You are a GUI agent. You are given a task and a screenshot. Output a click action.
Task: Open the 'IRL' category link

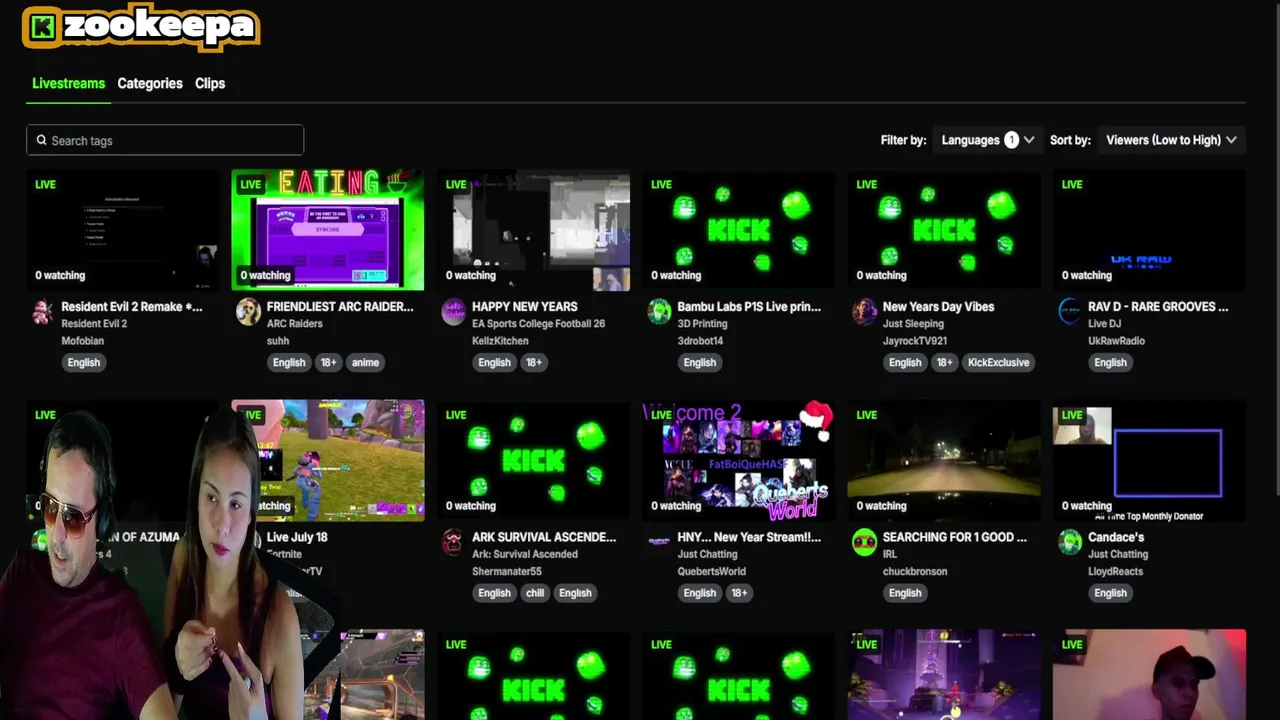click(890, 554)
